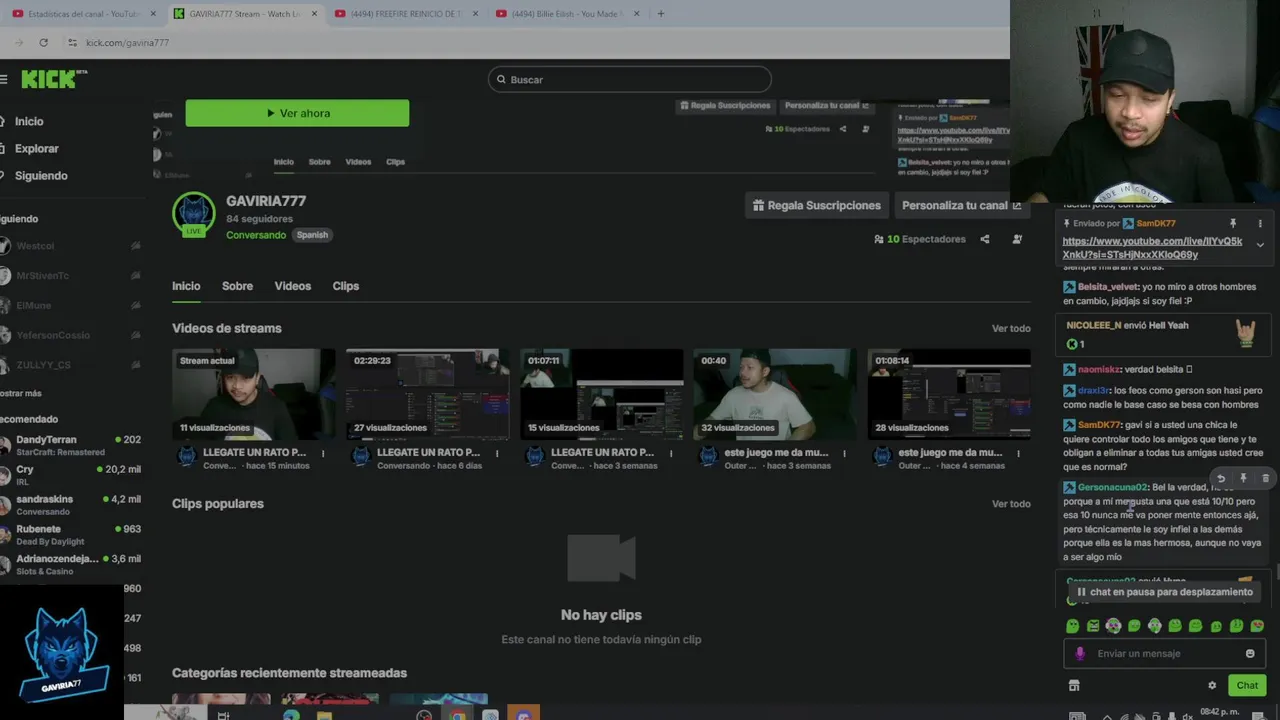
Task: Expand the pinned YouTube link message
Action: click(x=1260, y=245)
